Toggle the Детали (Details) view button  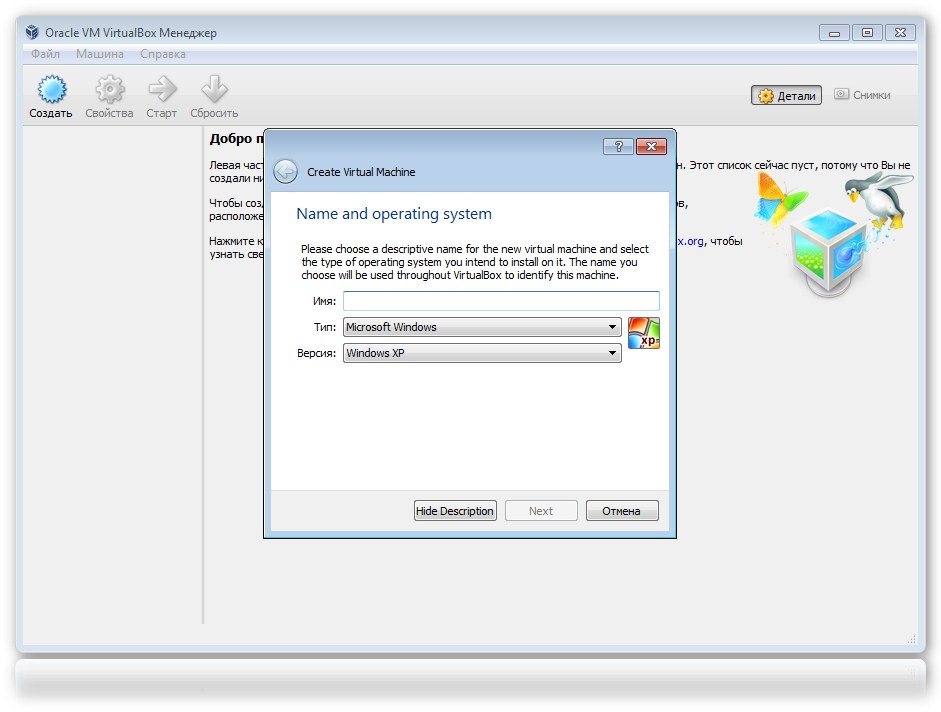[x=787, y=96]
